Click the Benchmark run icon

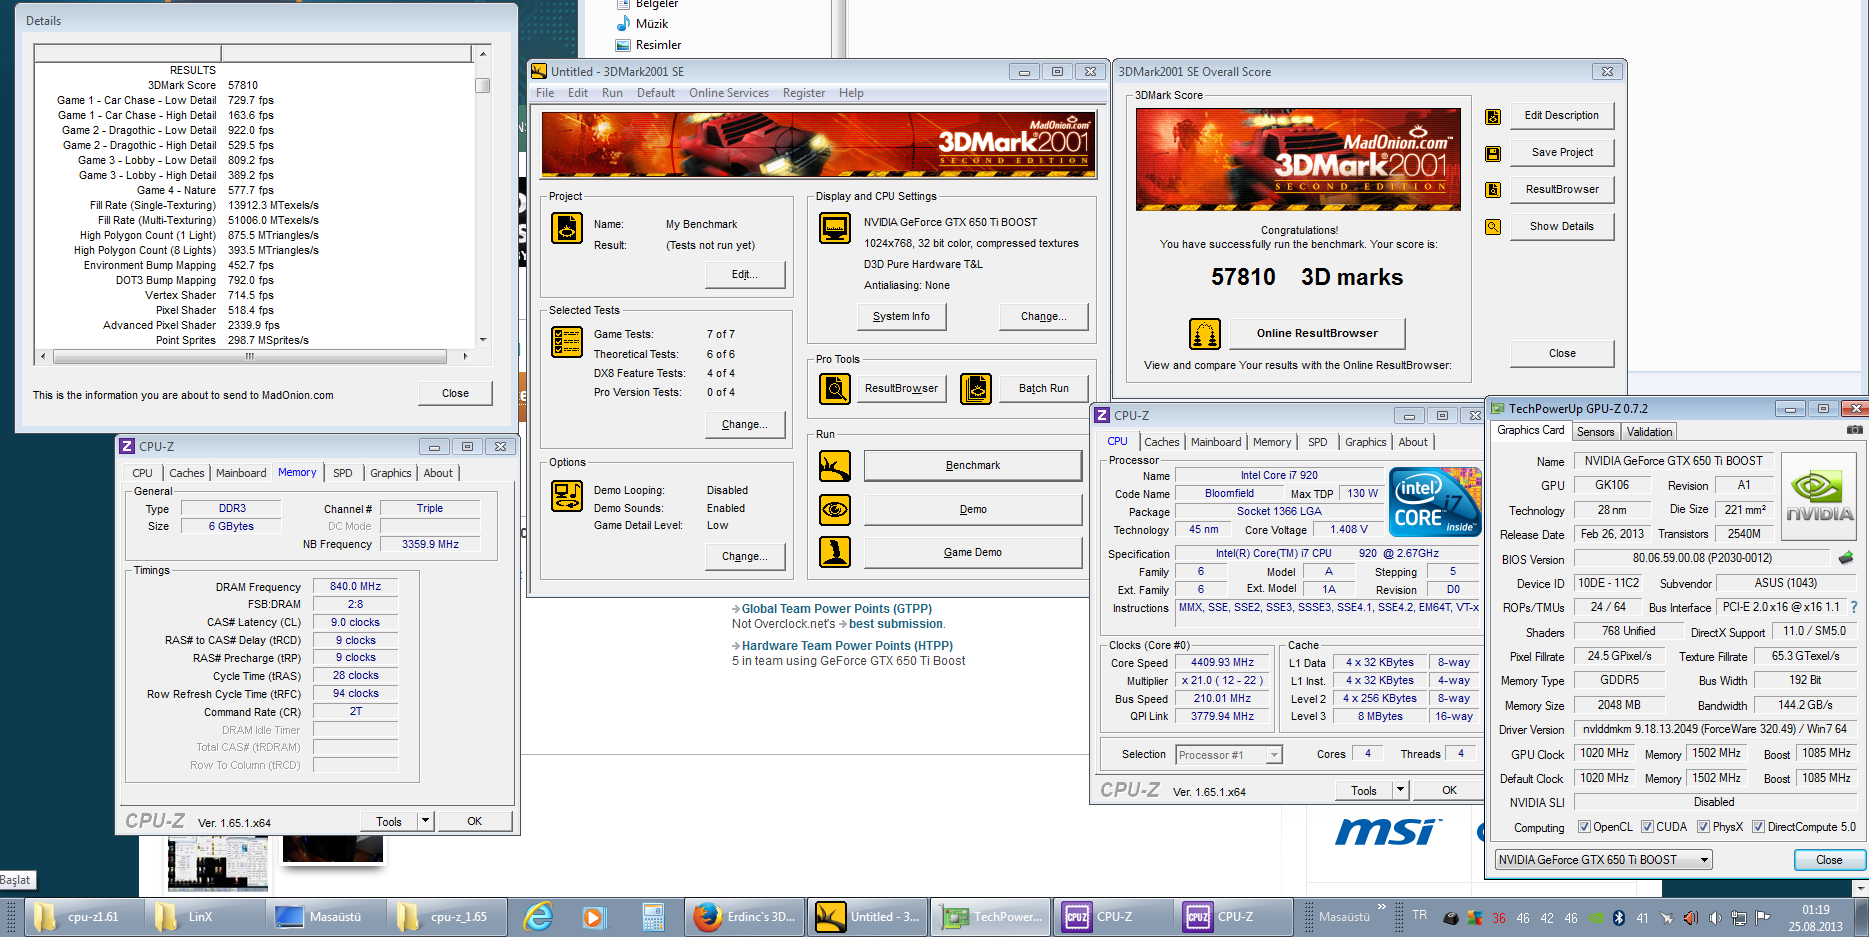coord(835,465)
